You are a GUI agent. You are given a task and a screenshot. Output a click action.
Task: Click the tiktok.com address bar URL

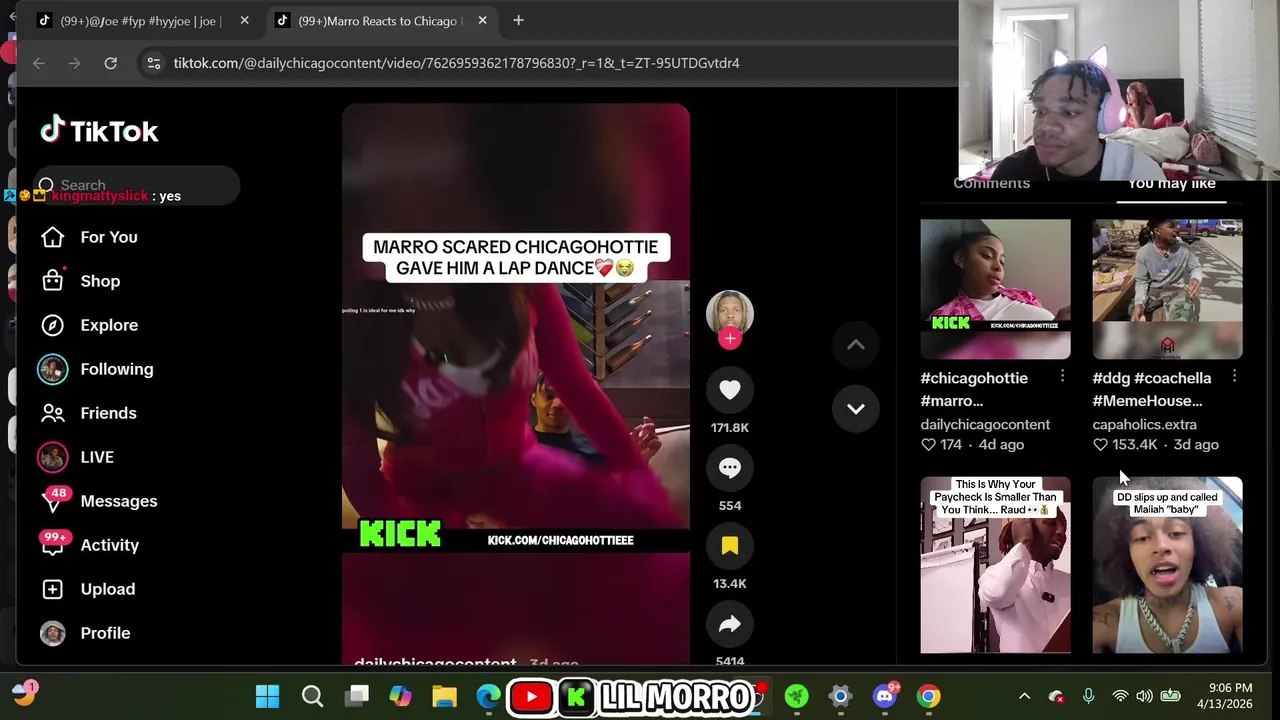pos(456,63)
